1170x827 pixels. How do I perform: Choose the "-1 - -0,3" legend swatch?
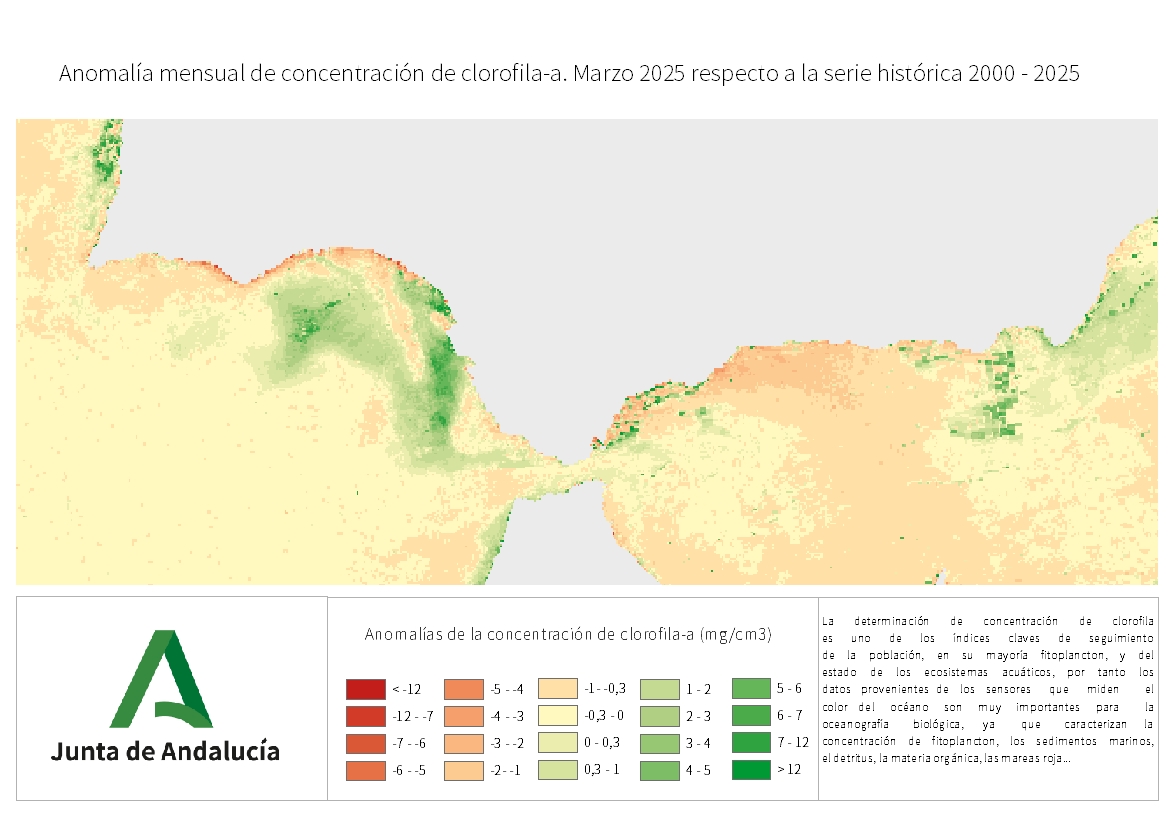(558, 689)
